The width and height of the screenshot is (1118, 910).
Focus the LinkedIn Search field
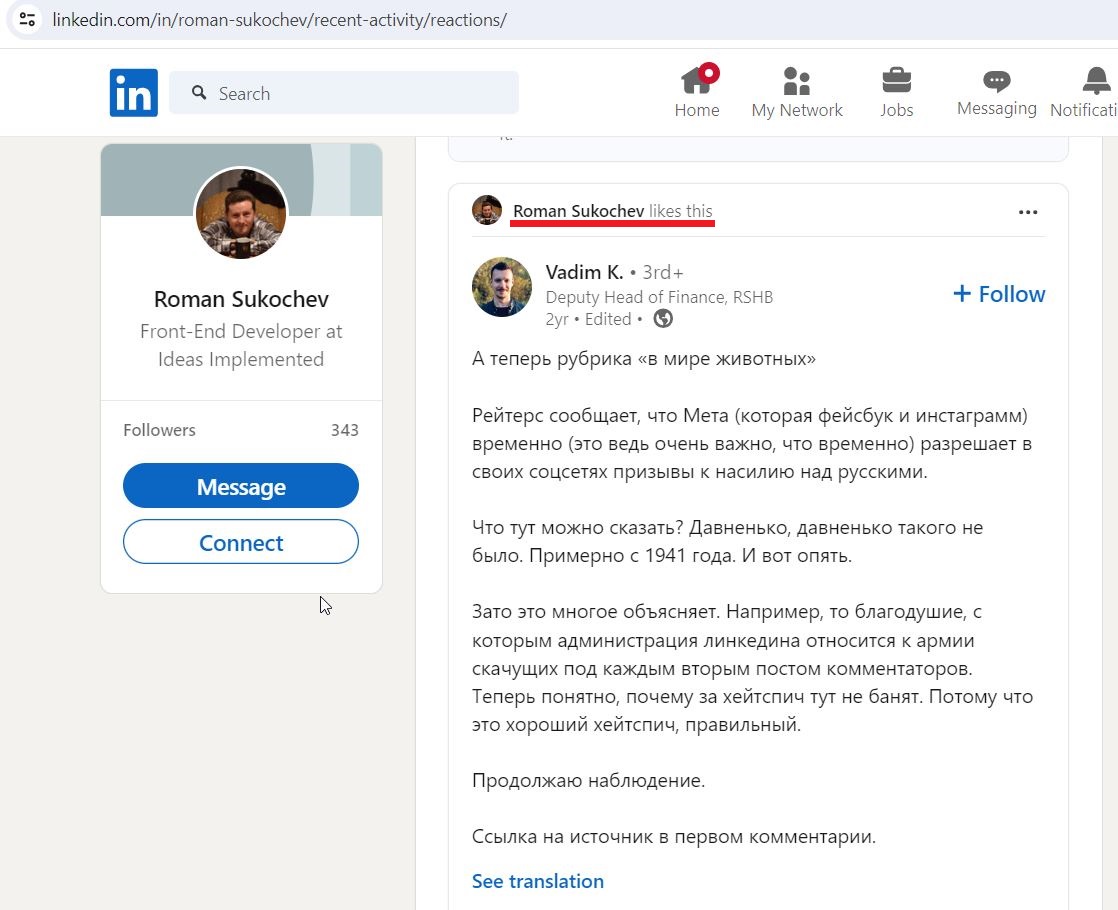[x=344, y=93]
